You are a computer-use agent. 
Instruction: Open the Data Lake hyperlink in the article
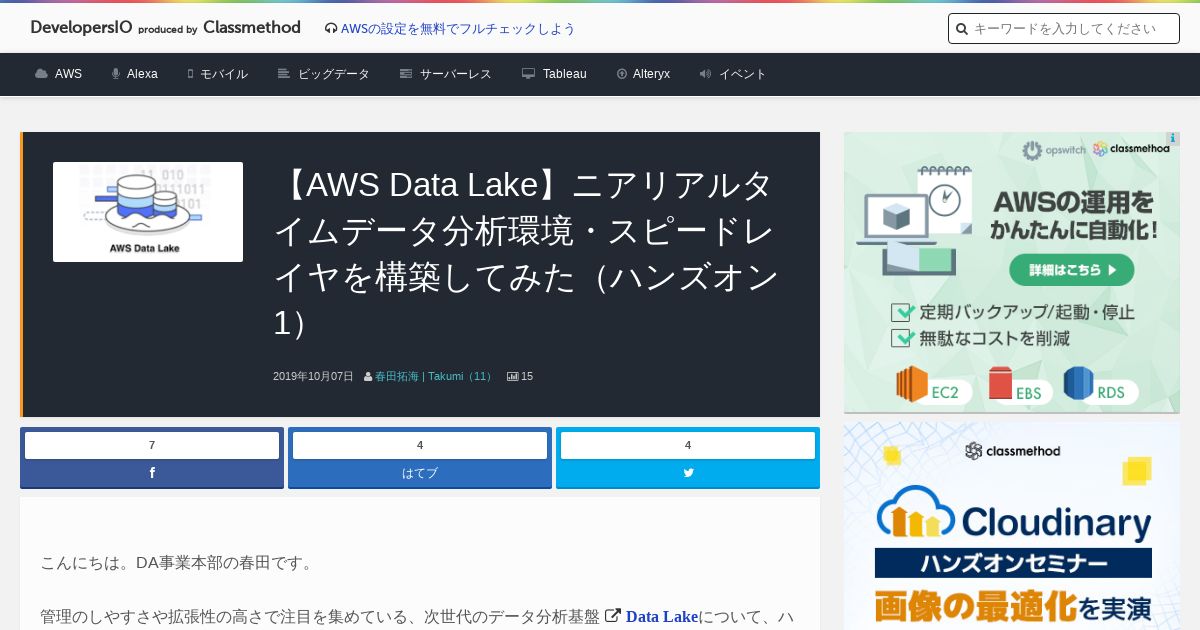coord(661,616)
